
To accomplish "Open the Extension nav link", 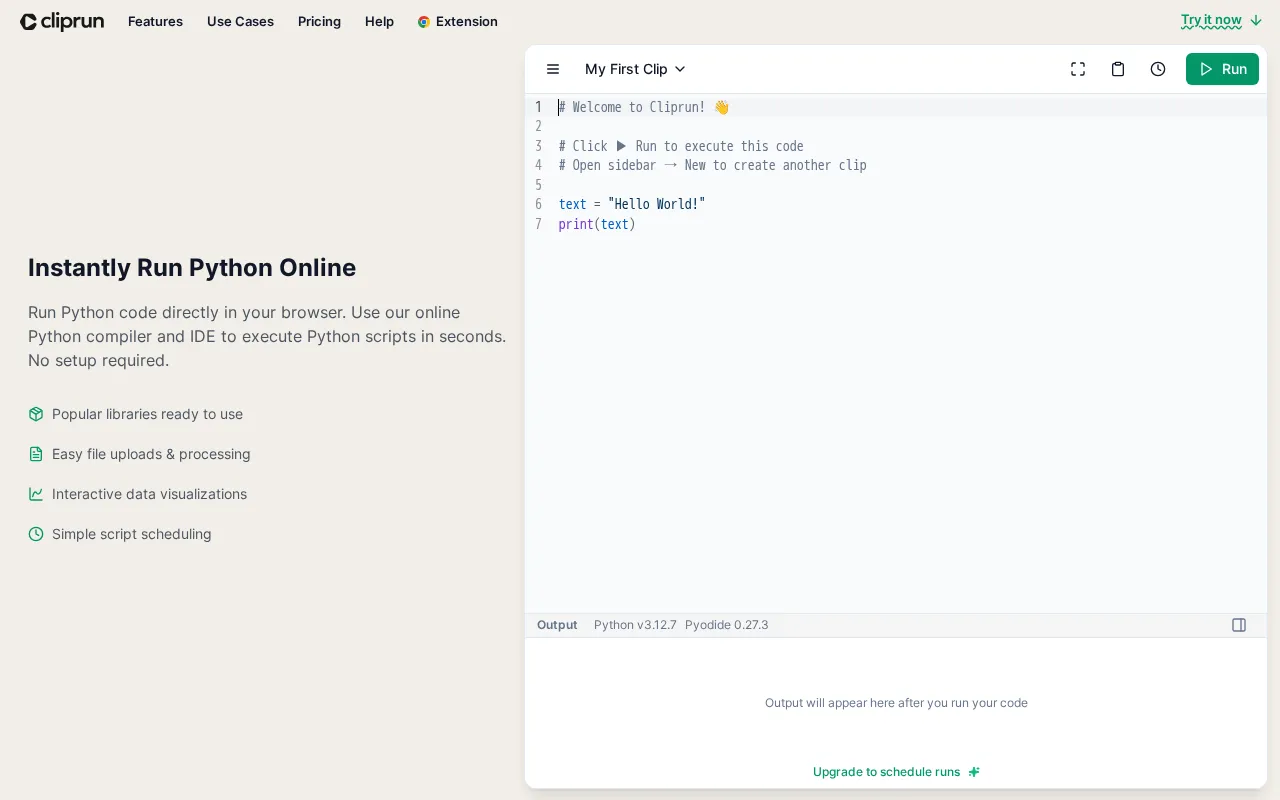I will 458,21.
